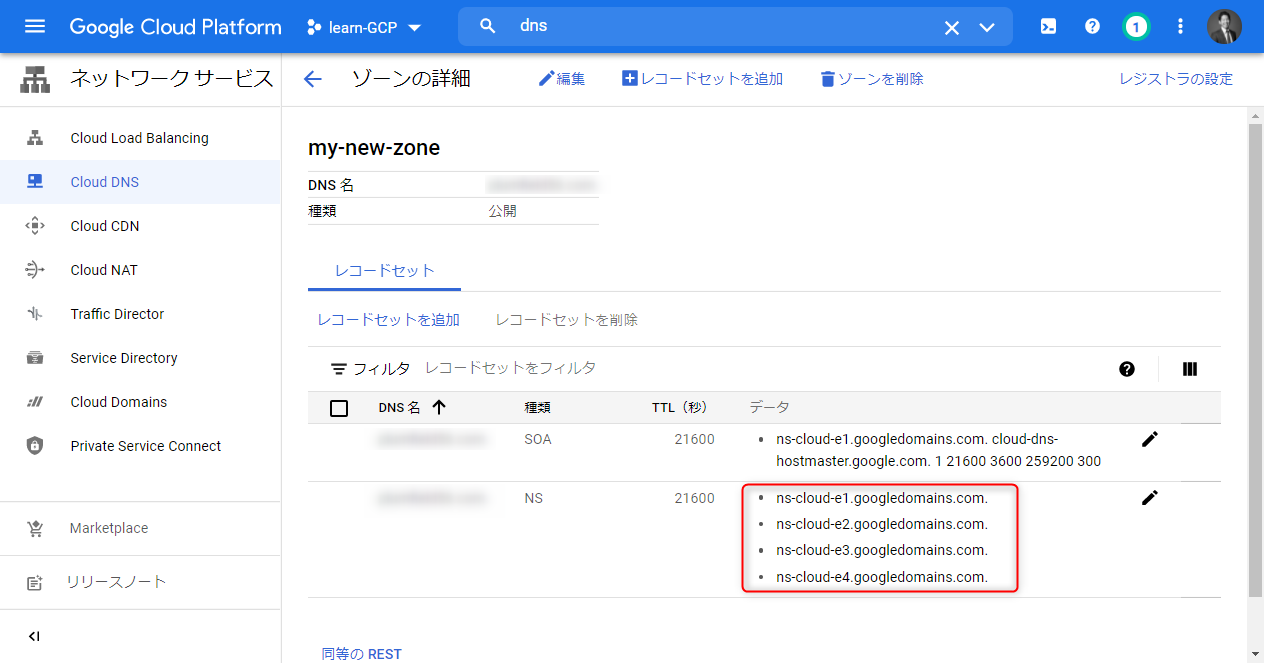Image resolution: width=1264 pixels, height=663 pixels.
Task: Click the Google Cloud Platform logo text
Action: click(176, 27)
